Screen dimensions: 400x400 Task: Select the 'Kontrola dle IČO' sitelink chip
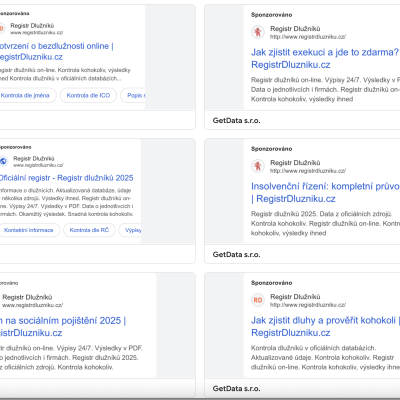pos(88,95)
